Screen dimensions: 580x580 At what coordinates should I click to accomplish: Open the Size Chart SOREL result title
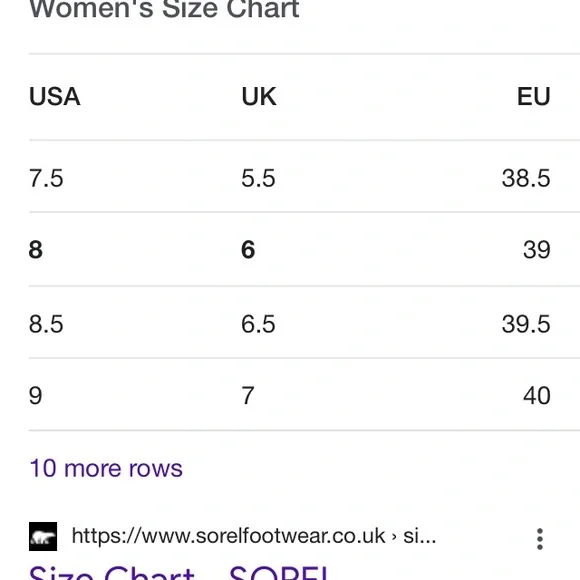tap(179, 572)
